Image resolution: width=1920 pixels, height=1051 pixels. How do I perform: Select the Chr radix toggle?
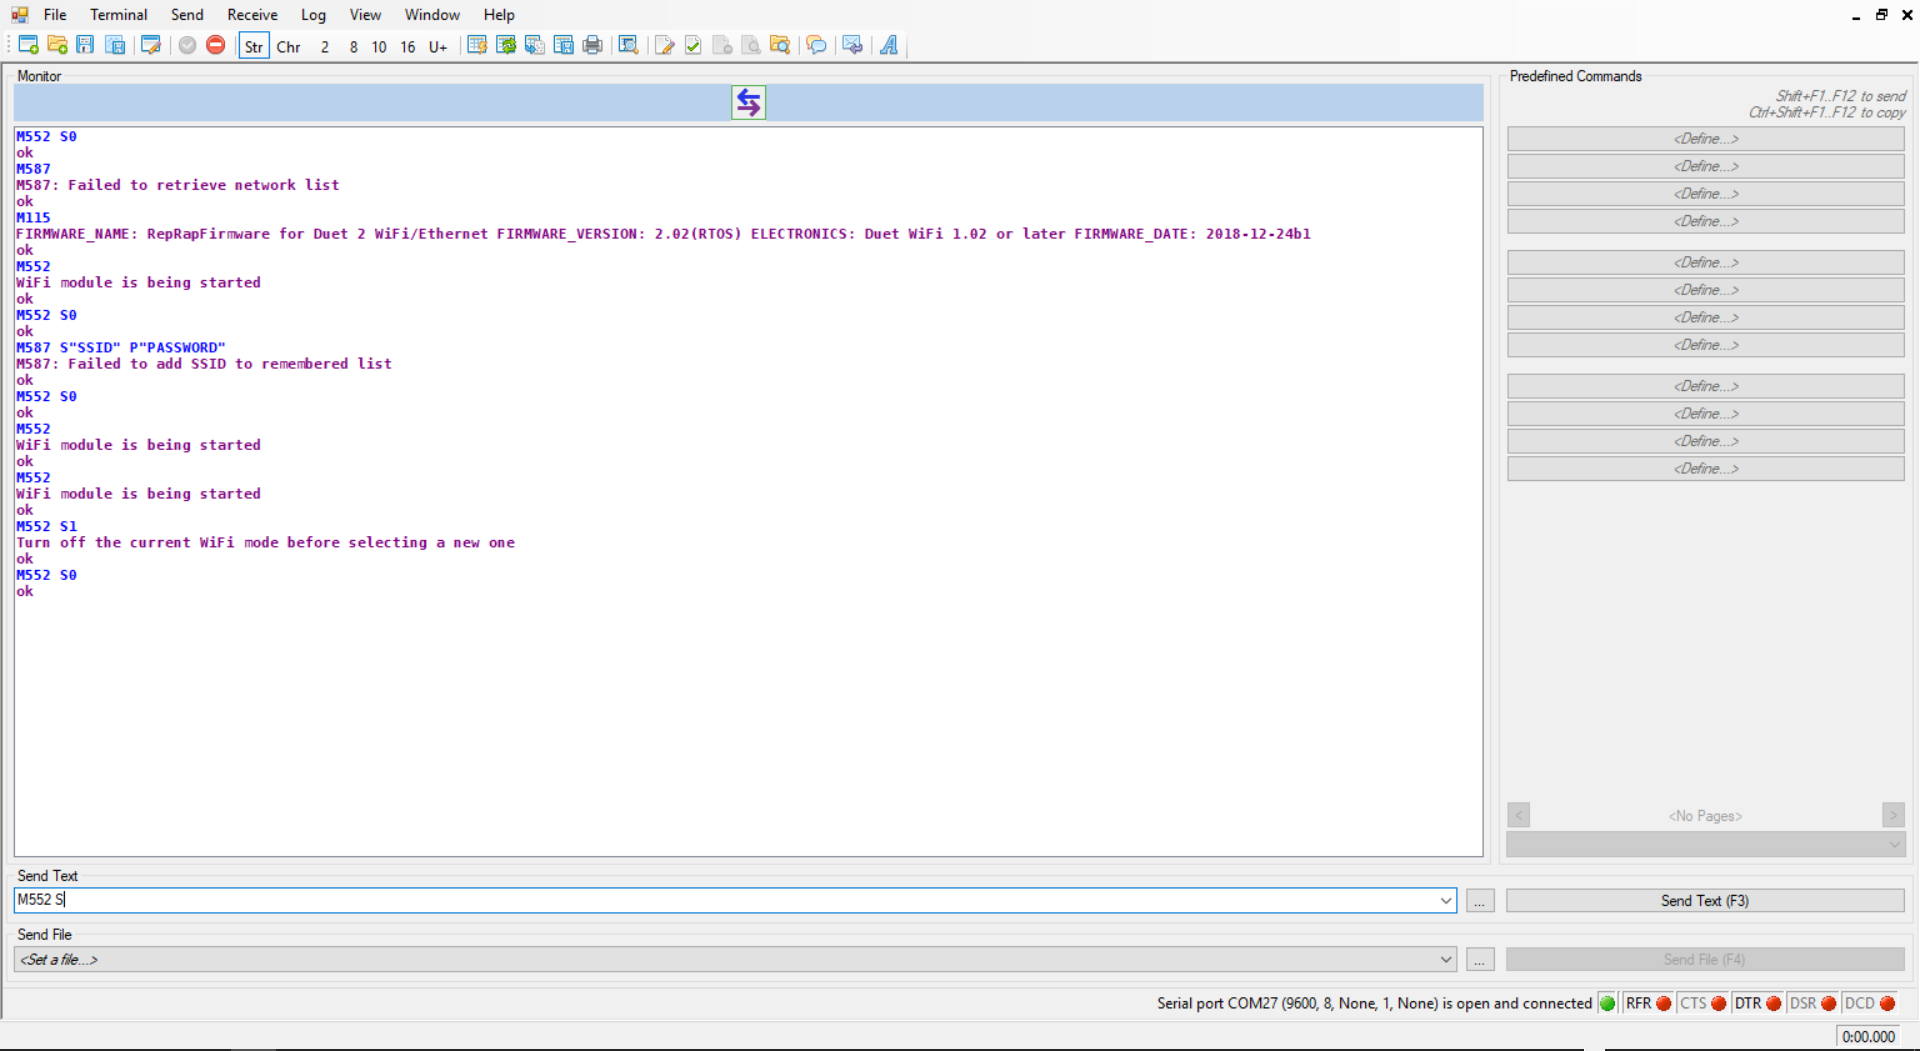click(x=289, y=46)
